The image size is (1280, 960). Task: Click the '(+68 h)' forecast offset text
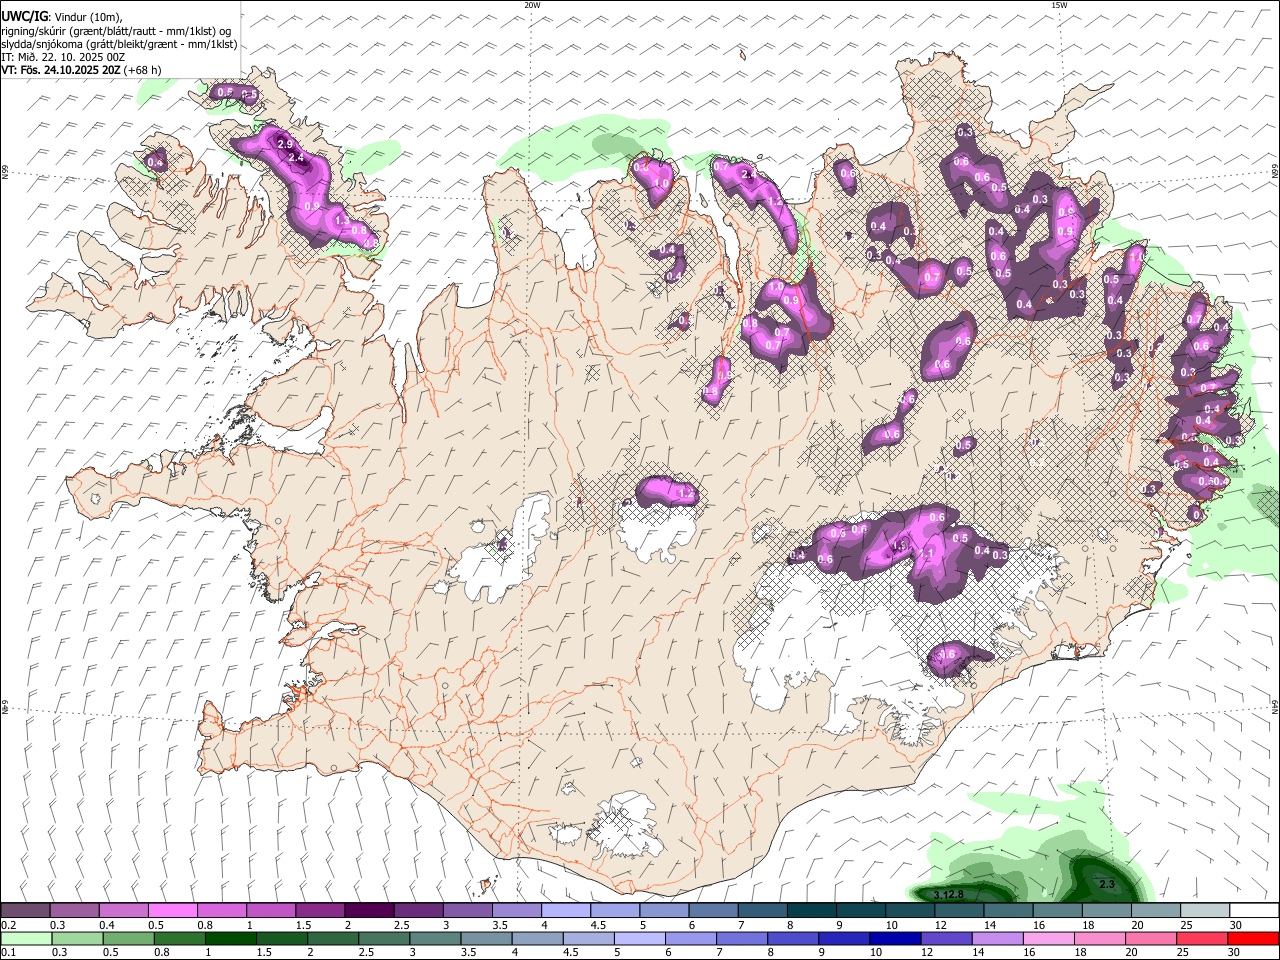[143, 70]
